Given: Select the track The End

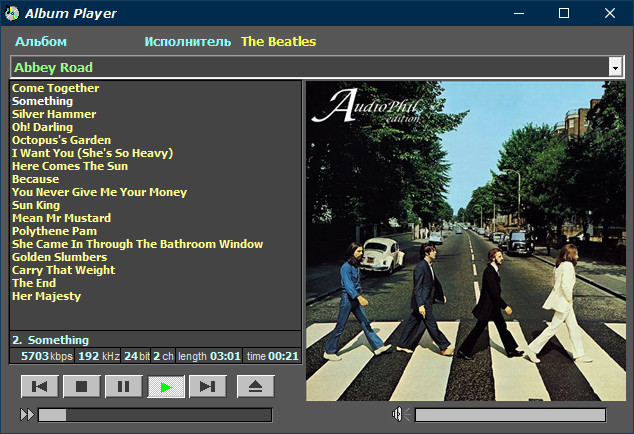Looking at the screenshot, I should coord(34,283).
